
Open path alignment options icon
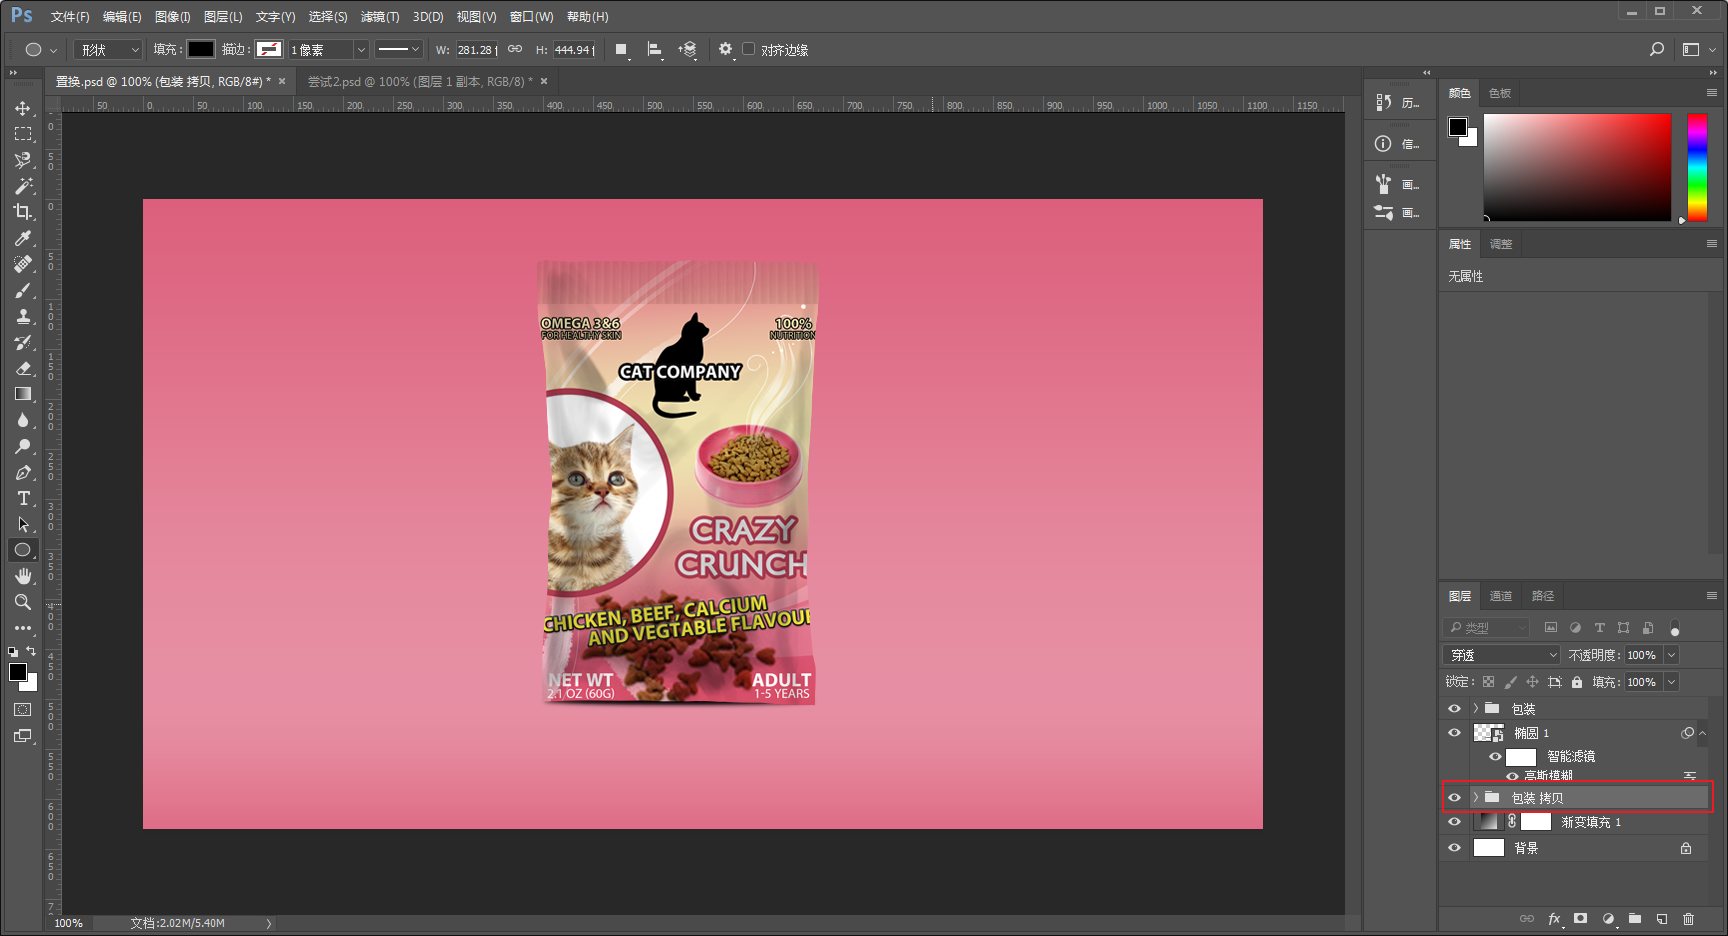pyautogui.click(x=654, y=49)
